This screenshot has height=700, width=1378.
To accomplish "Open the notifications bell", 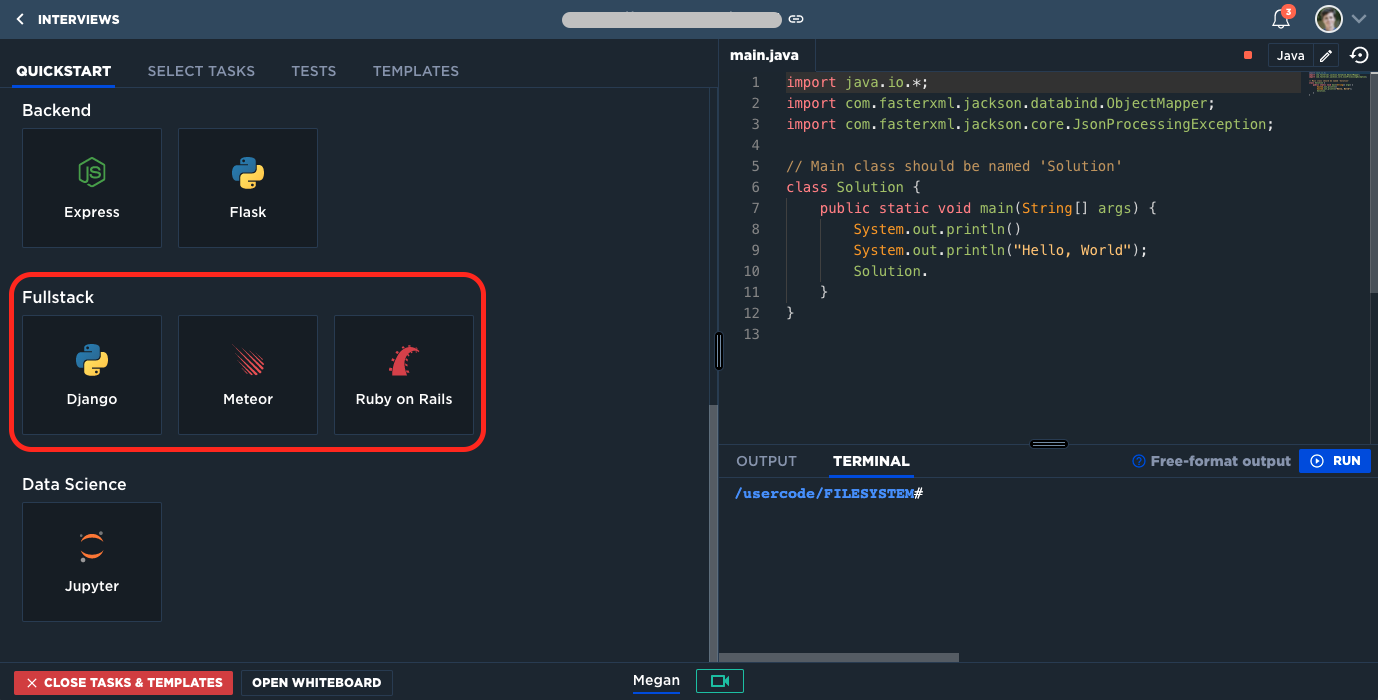I will pyautogui.click(x=1280, y=19).
